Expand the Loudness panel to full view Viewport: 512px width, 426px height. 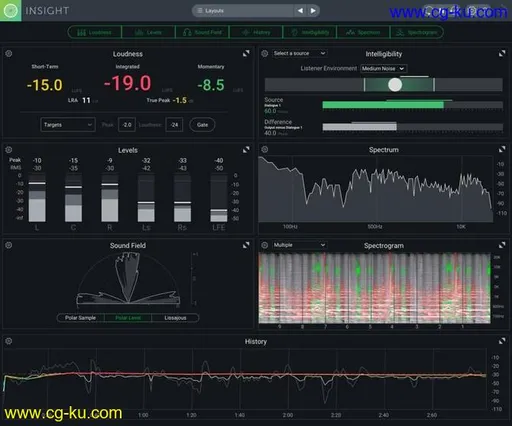246,53
